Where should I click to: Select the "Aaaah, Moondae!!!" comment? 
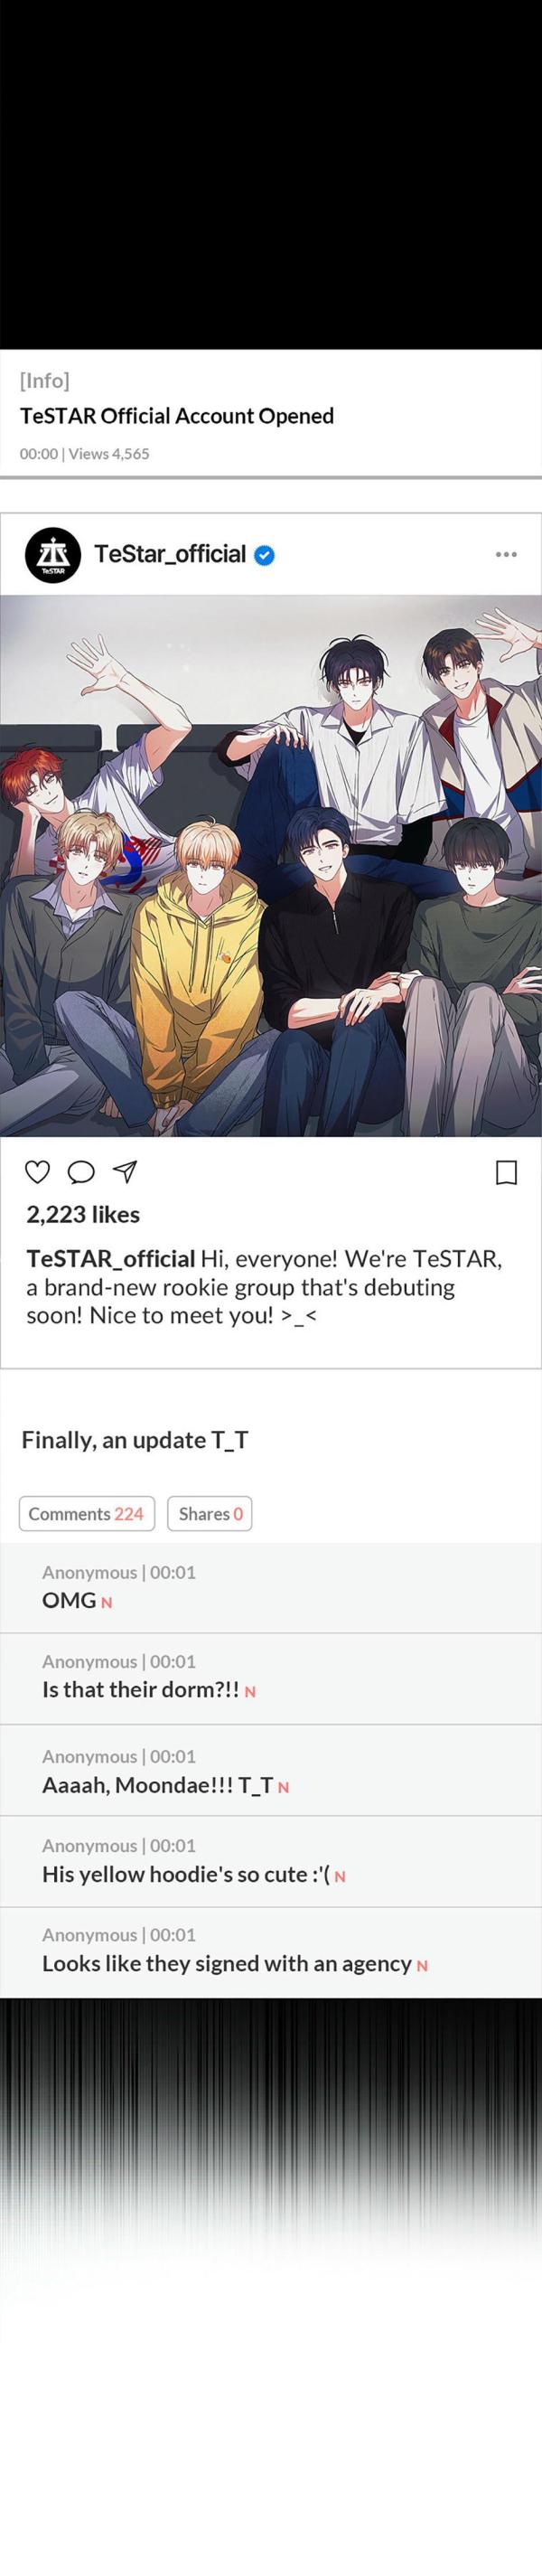tap(271, 1770)
